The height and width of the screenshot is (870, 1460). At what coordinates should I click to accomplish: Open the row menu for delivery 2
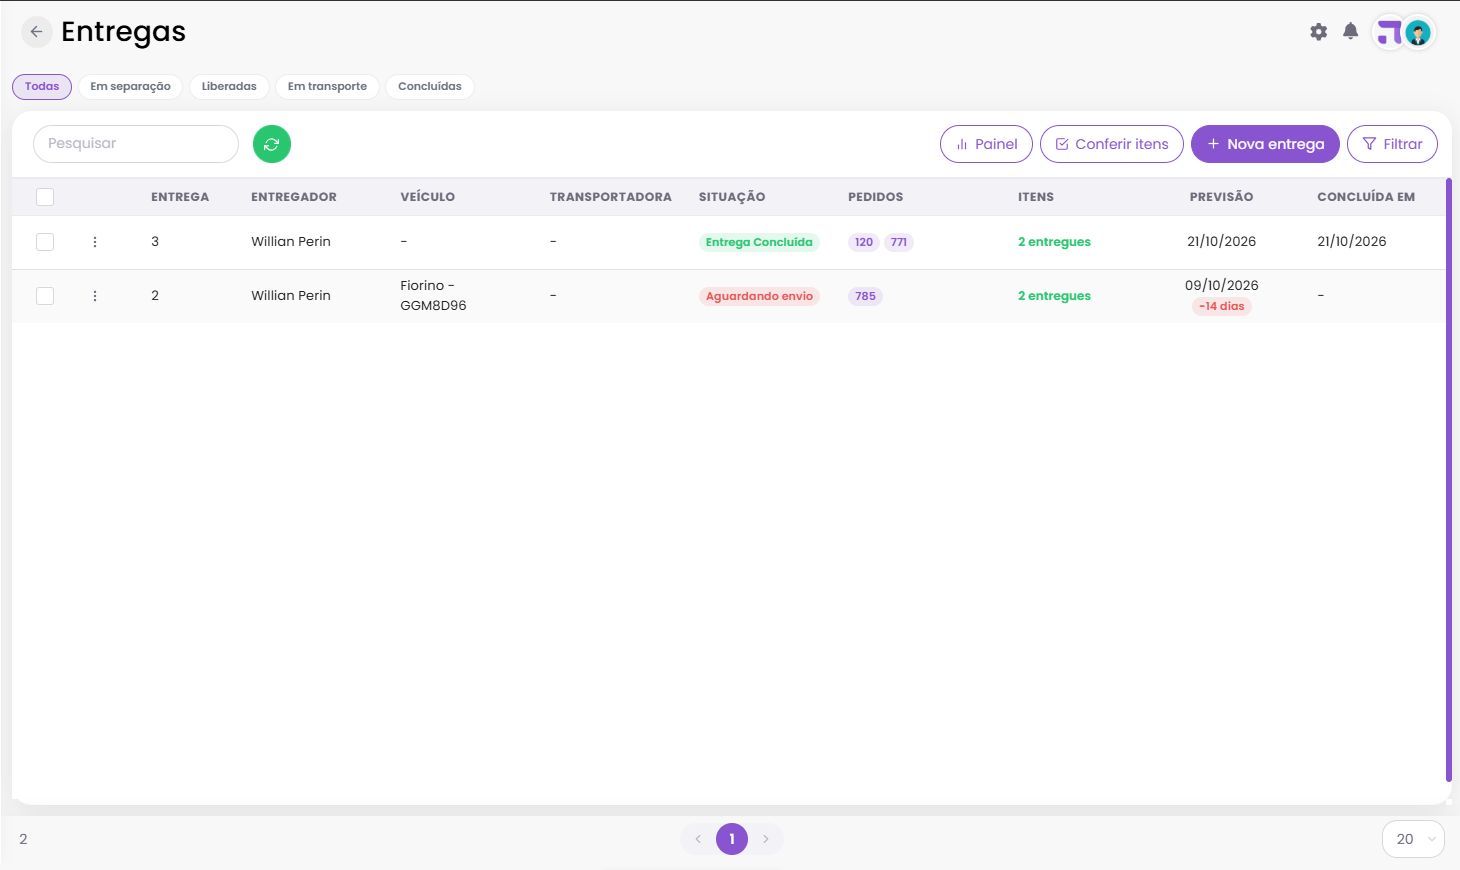tap(95, 296)
